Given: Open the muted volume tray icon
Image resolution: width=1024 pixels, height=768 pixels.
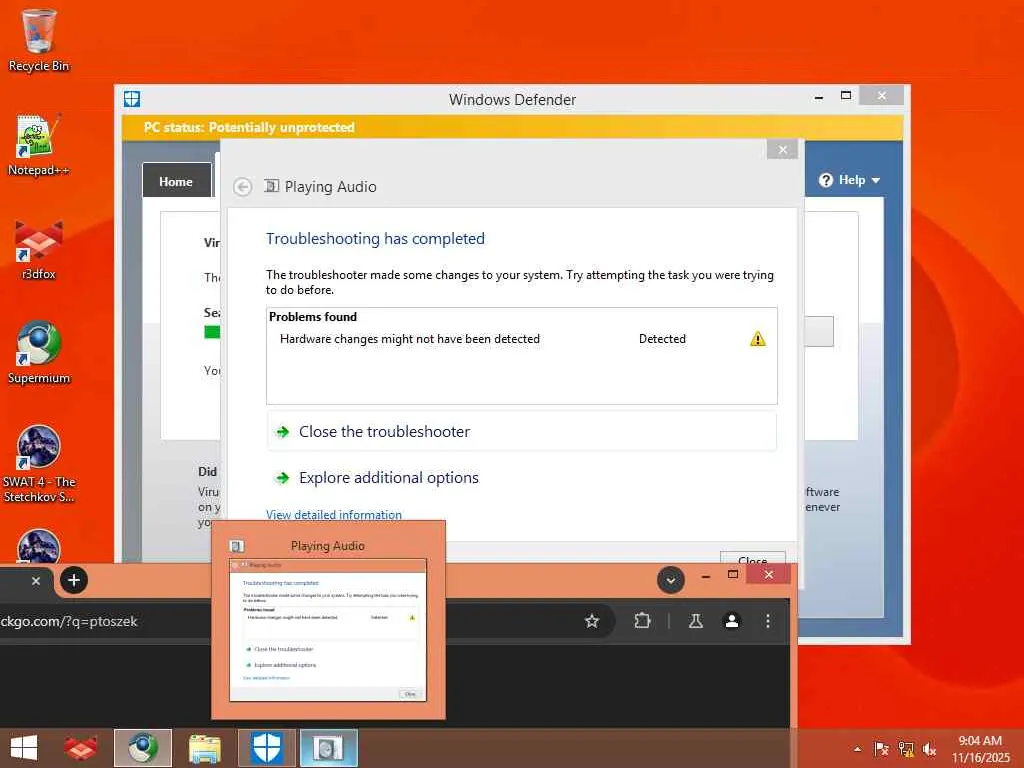Looking at the screenshot, I should tap(929, 749).
